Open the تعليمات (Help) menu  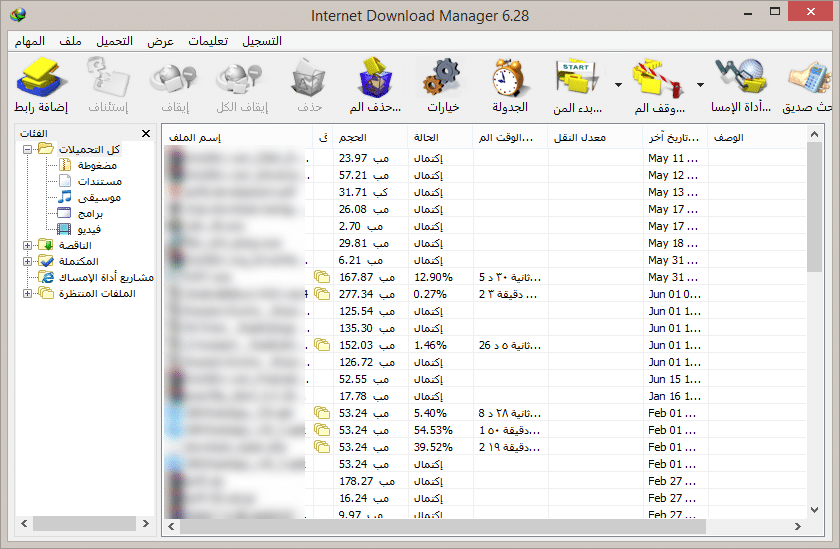coord(208,41)
